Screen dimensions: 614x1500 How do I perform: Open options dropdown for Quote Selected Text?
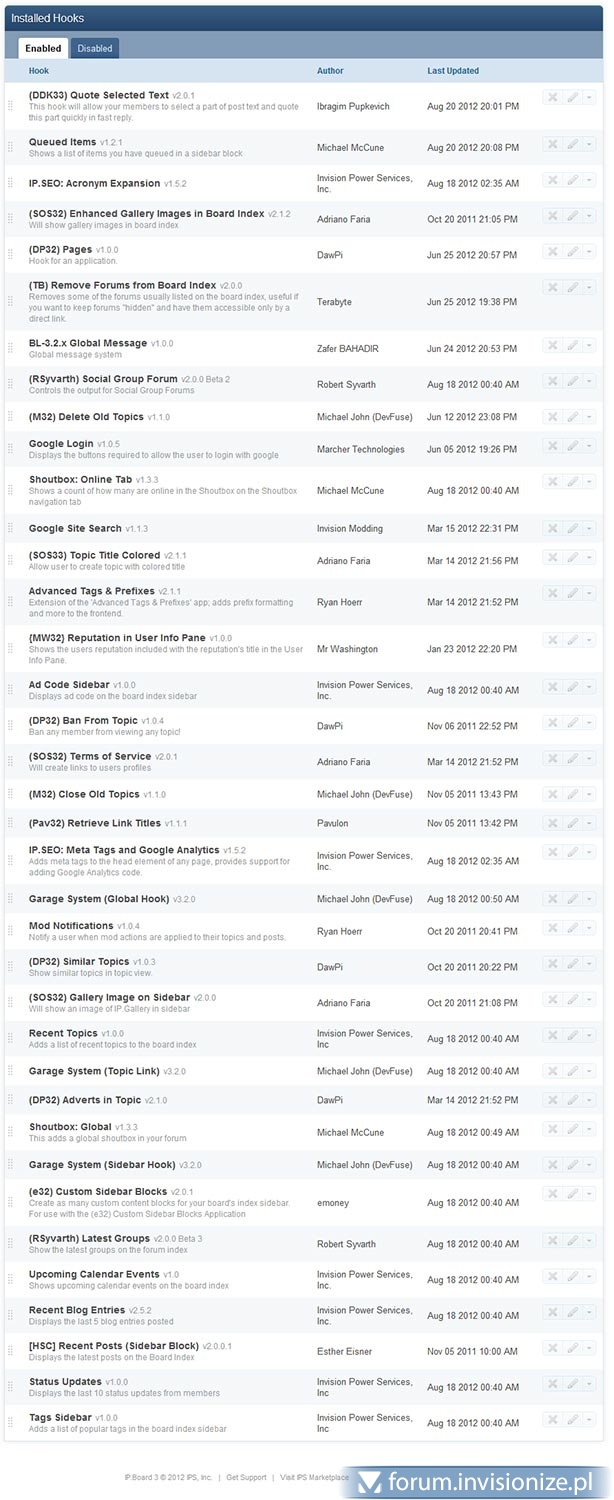pos(588,97)
